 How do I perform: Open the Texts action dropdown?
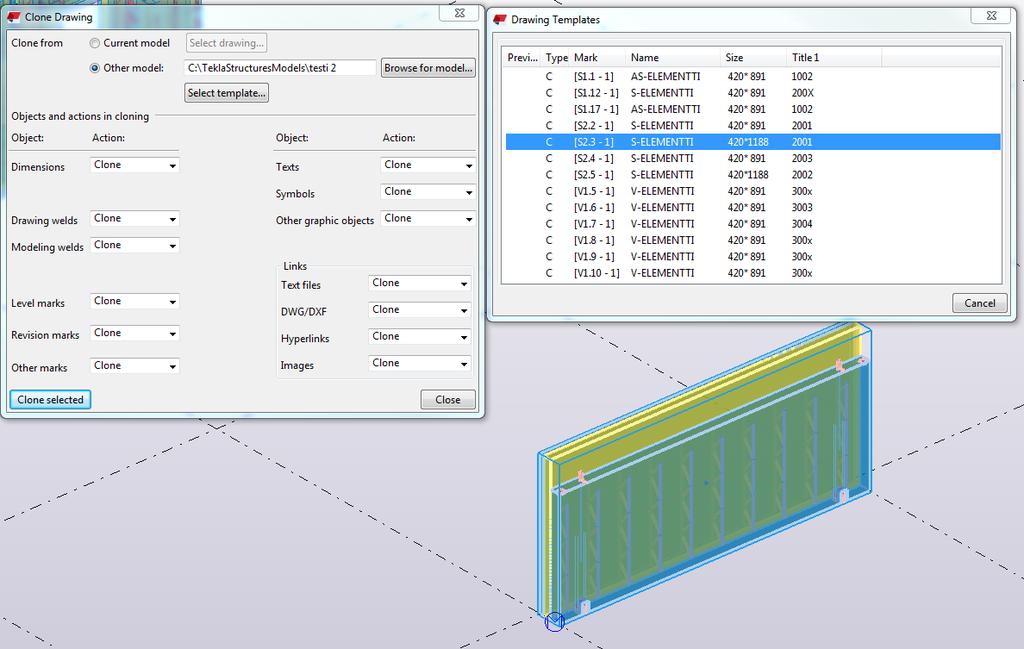click(x=428, y=165)
